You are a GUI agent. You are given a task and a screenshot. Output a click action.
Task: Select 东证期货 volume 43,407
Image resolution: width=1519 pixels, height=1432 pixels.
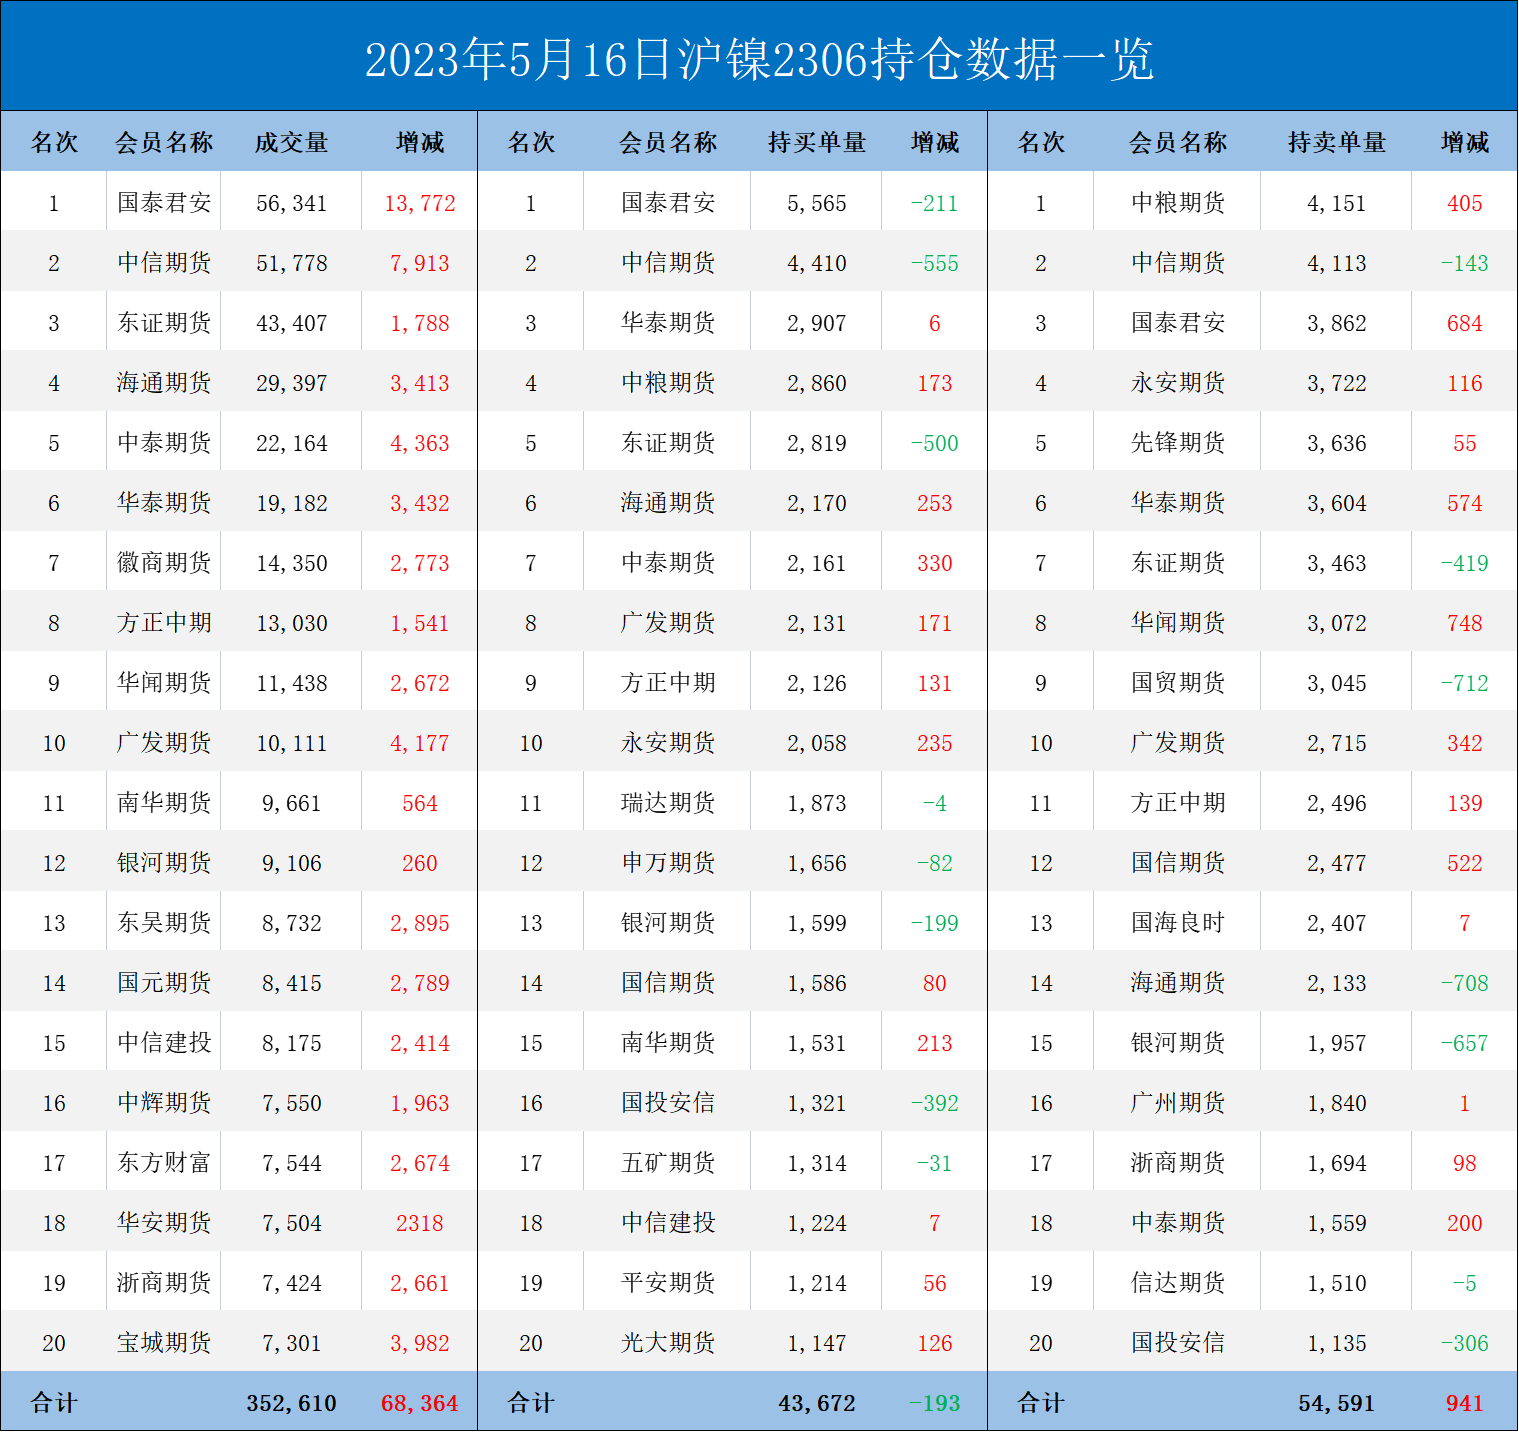[291, 323]
